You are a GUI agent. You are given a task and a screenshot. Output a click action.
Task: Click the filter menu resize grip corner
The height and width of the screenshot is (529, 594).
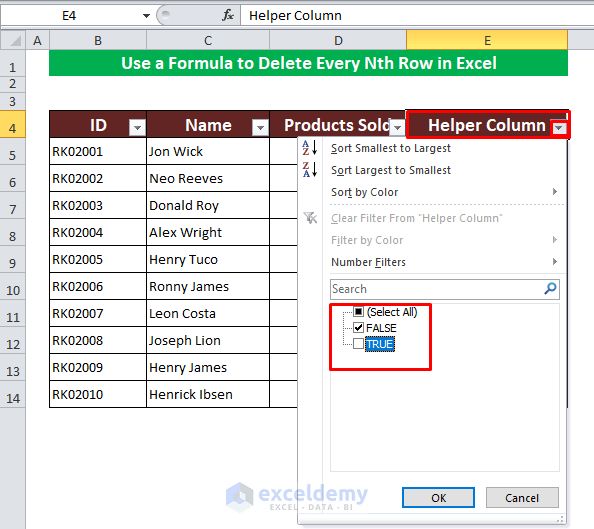[x=560, y=519]
